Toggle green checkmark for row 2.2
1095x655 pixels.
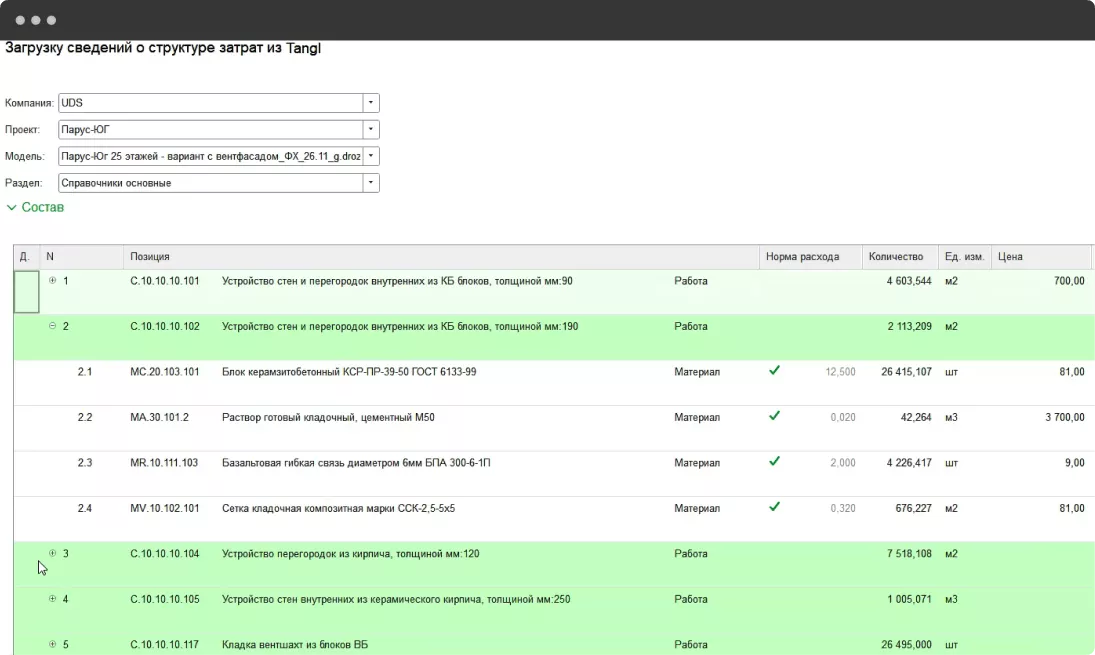pos(773,417)
